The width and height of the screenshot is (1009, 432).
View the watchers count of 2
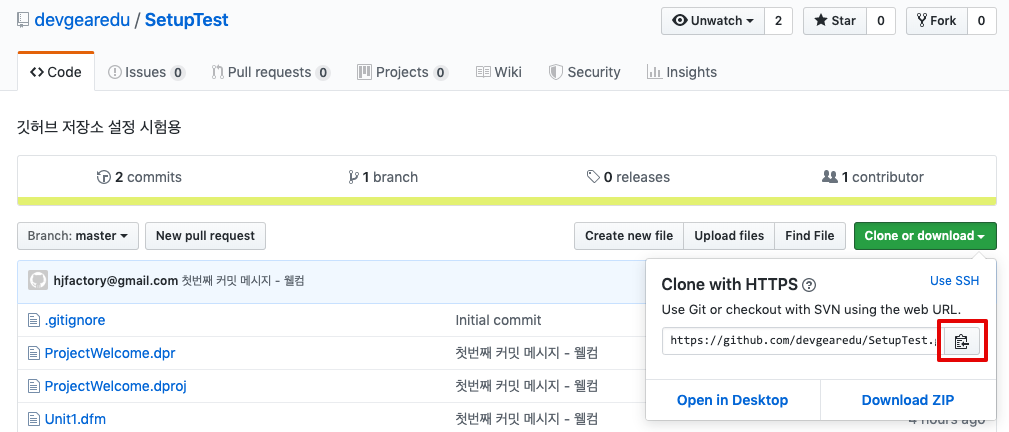coord(778,21)
